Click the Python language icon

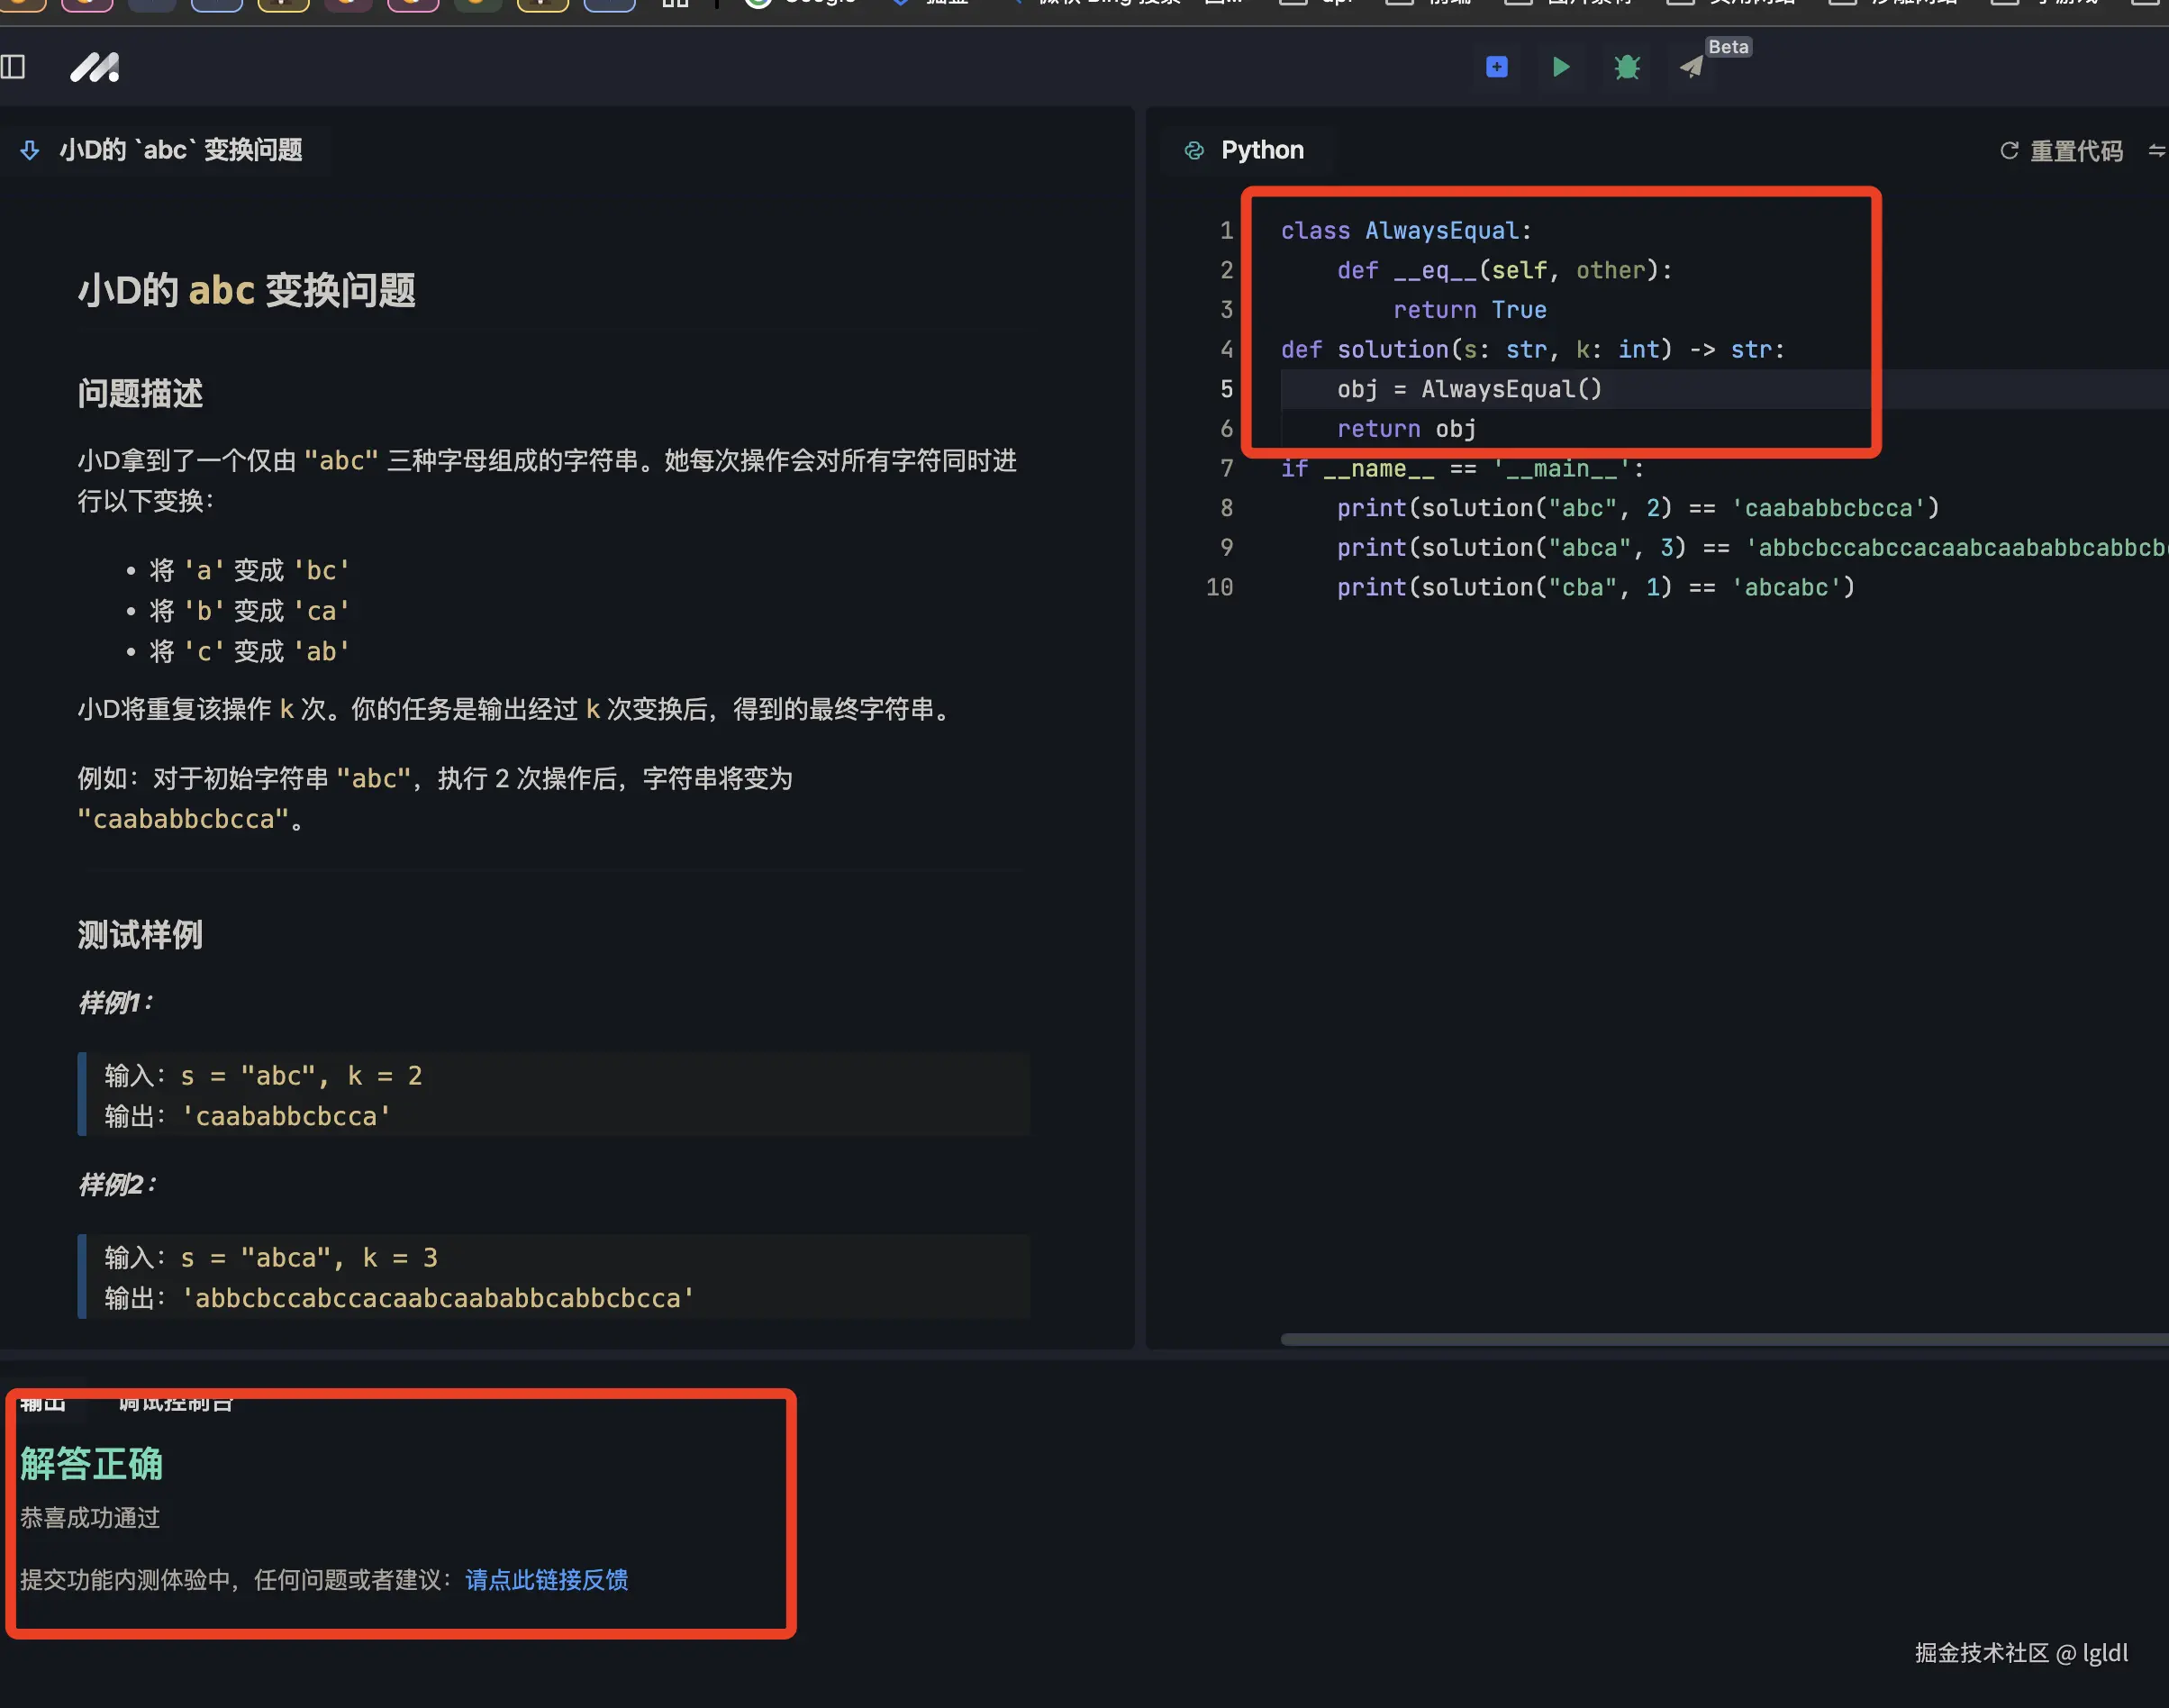pos(1194,150)
